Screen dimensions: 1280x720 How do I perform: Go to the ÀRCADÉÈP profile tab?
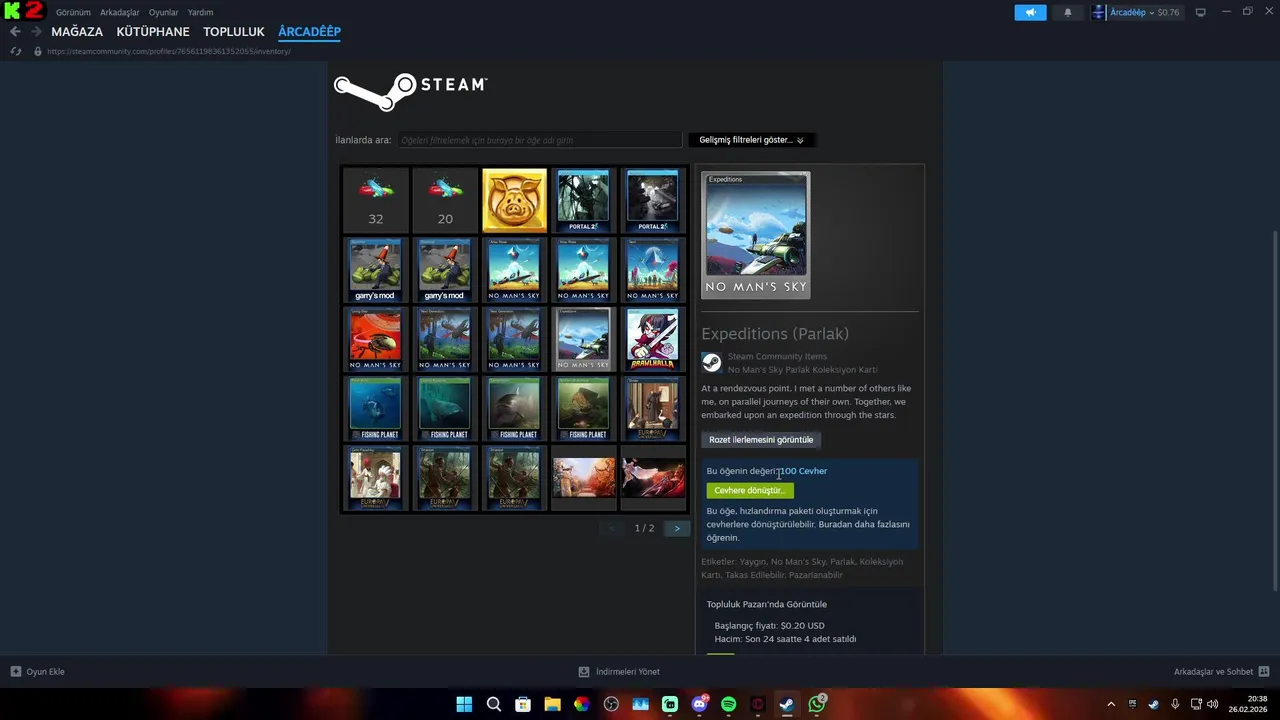(310, 32)
